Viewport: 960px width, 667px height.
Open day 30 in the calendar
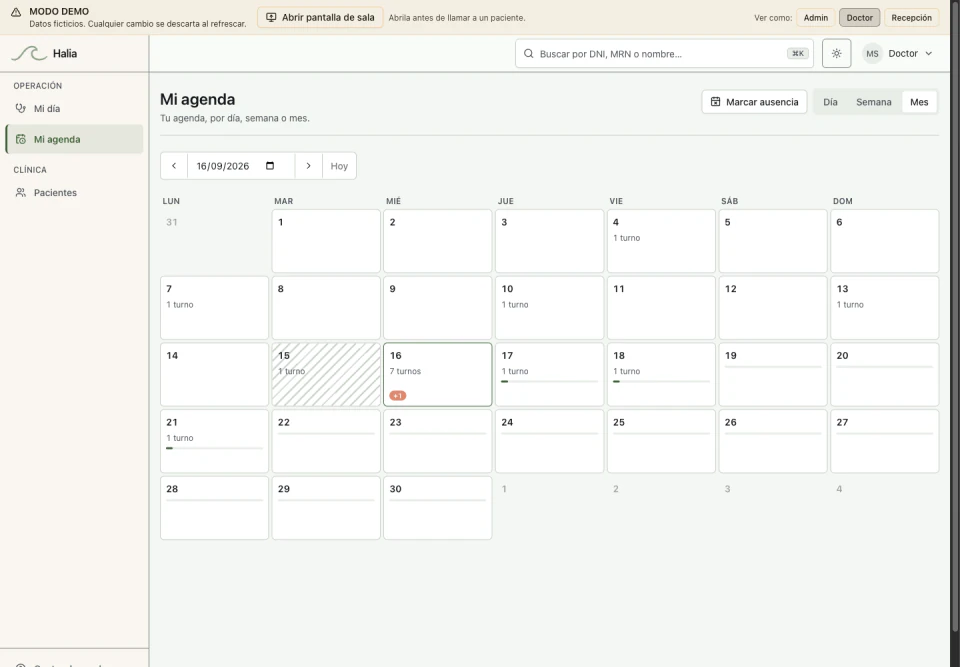click(x=438, y=508)
